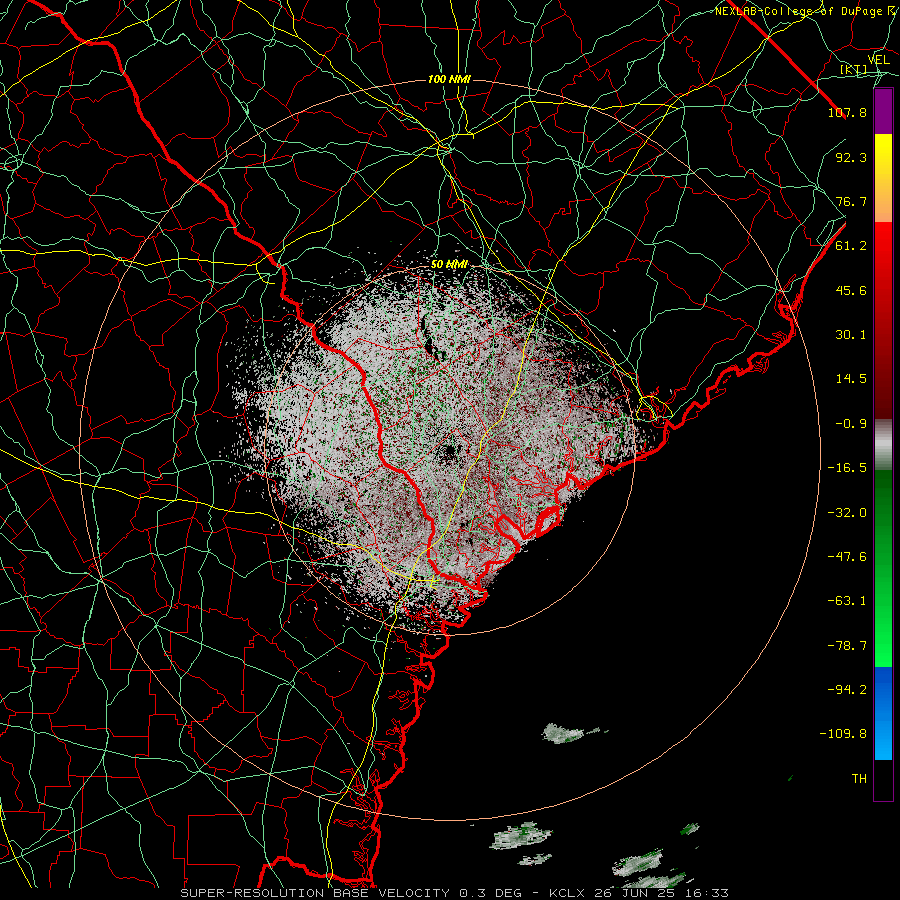The width and height of the screenshot is (900, 900).
Task: Click the -47.6 value on the velocity scale
Action: coord(847,557)
